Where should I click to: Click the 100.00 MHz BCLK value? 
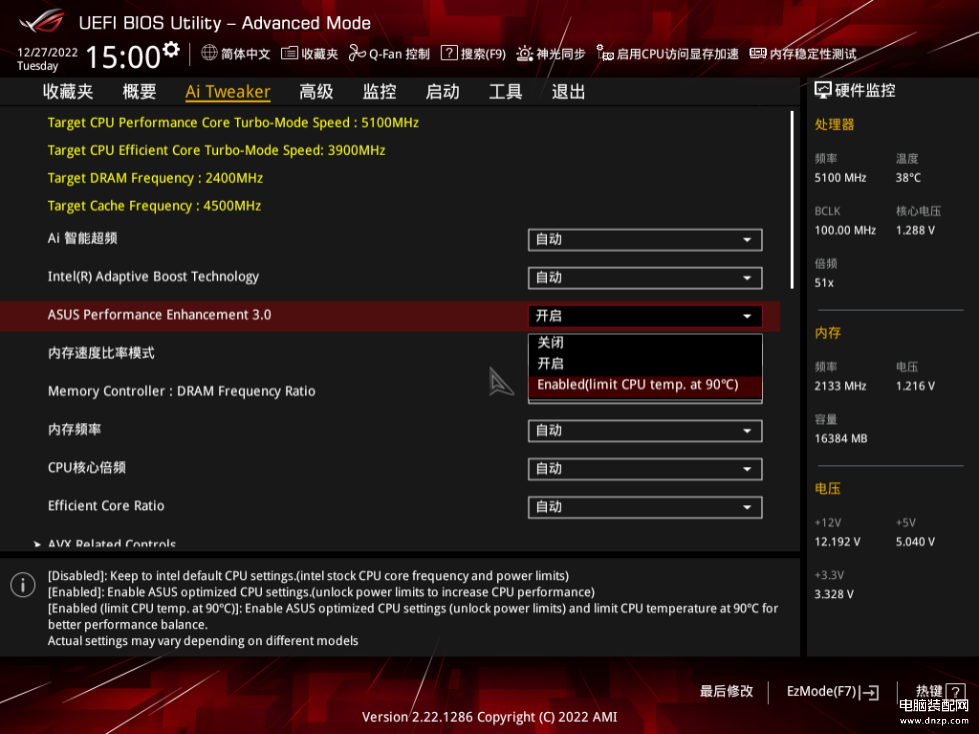pos(845,230)
